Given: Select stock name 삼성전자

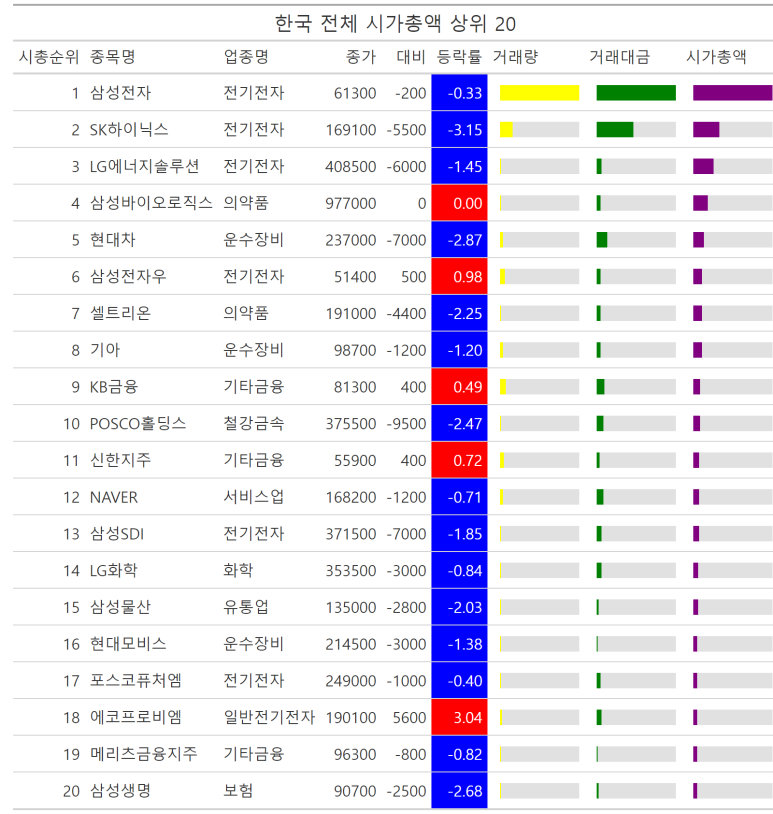Looking at the screenshot, I should tap(120, 93).
